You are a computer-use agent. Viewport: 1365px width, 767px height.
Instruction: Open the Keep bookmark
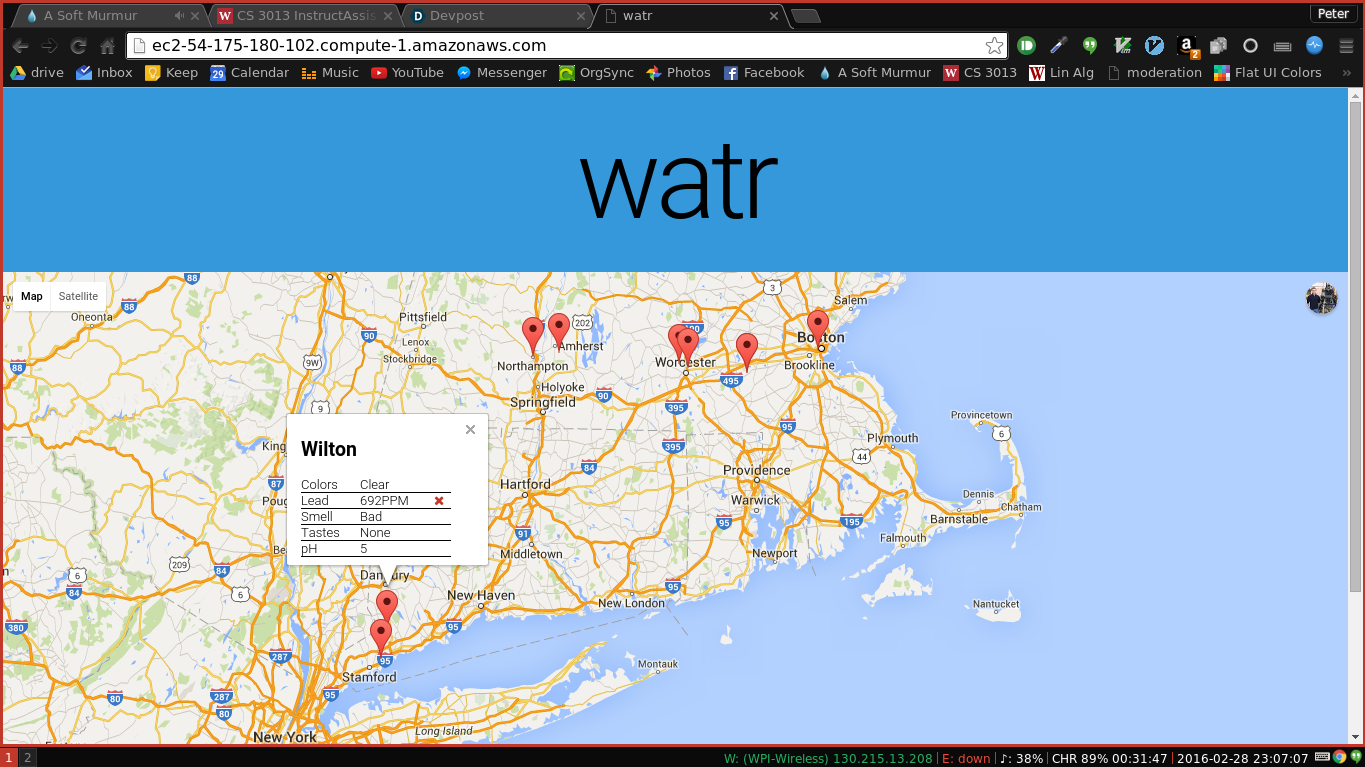tap(171, 72)
